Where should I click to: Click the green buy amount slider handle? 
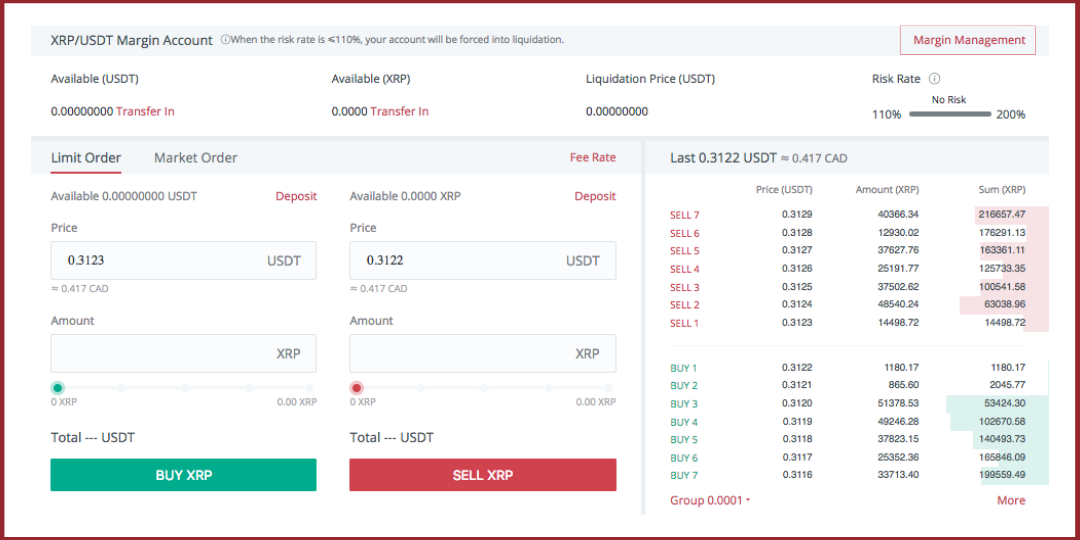click(58, 388)
